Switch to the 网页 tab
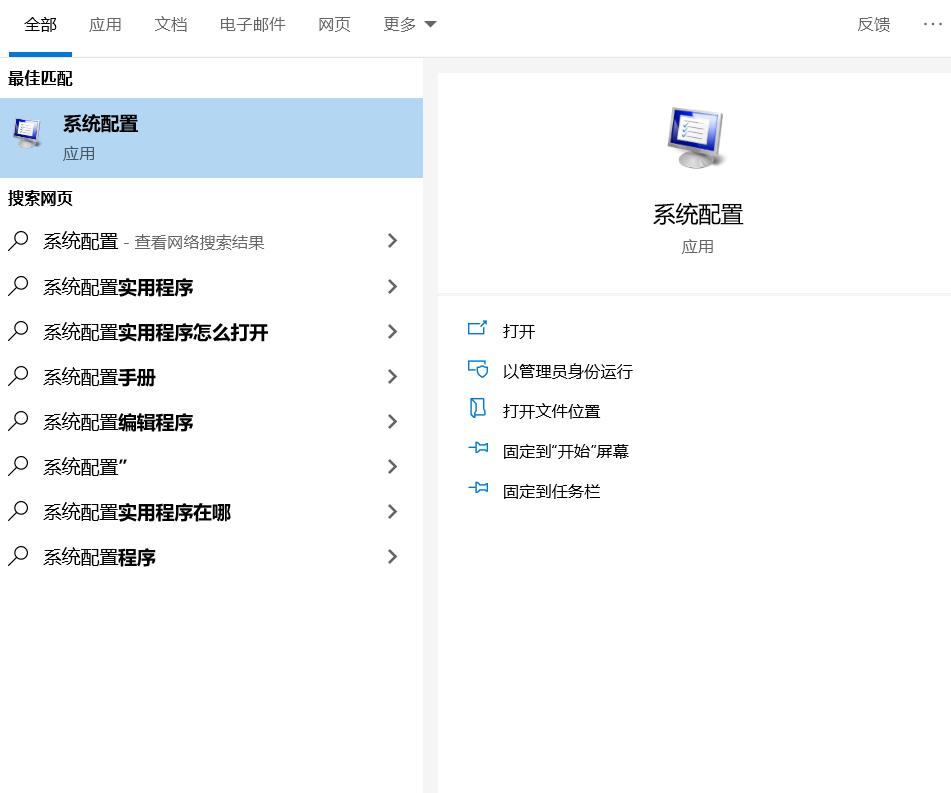Screen dimensions: 951x793 (334, 24)
